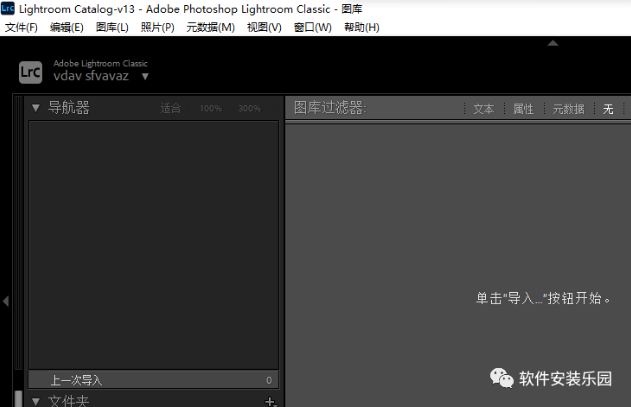Set navigator zoom to 100%
This screenshot has height=407, width=631.
coord(210,108)
